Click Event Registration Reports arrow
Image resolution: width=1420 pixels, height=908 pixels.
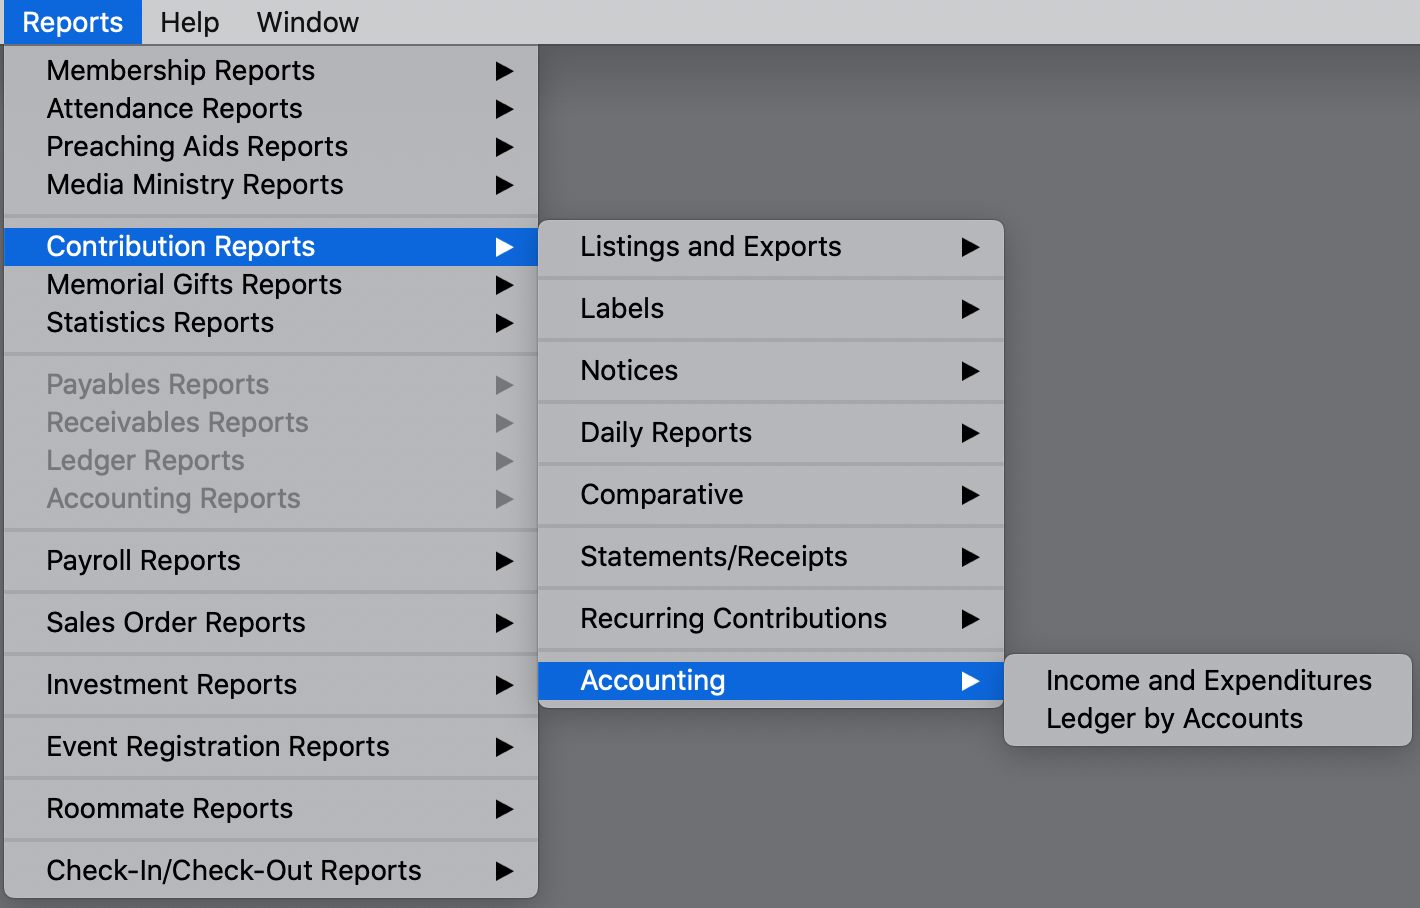504,747
